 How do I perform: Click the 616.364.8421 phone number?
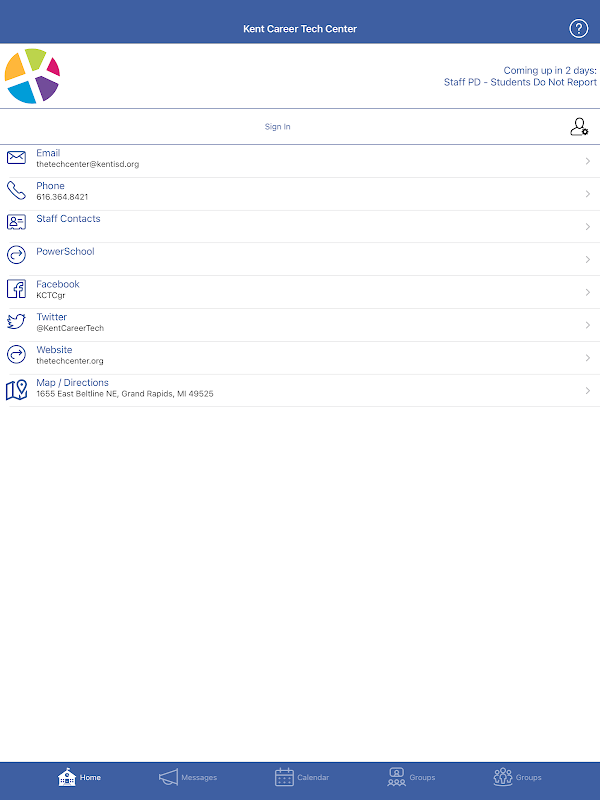[62, 197]
